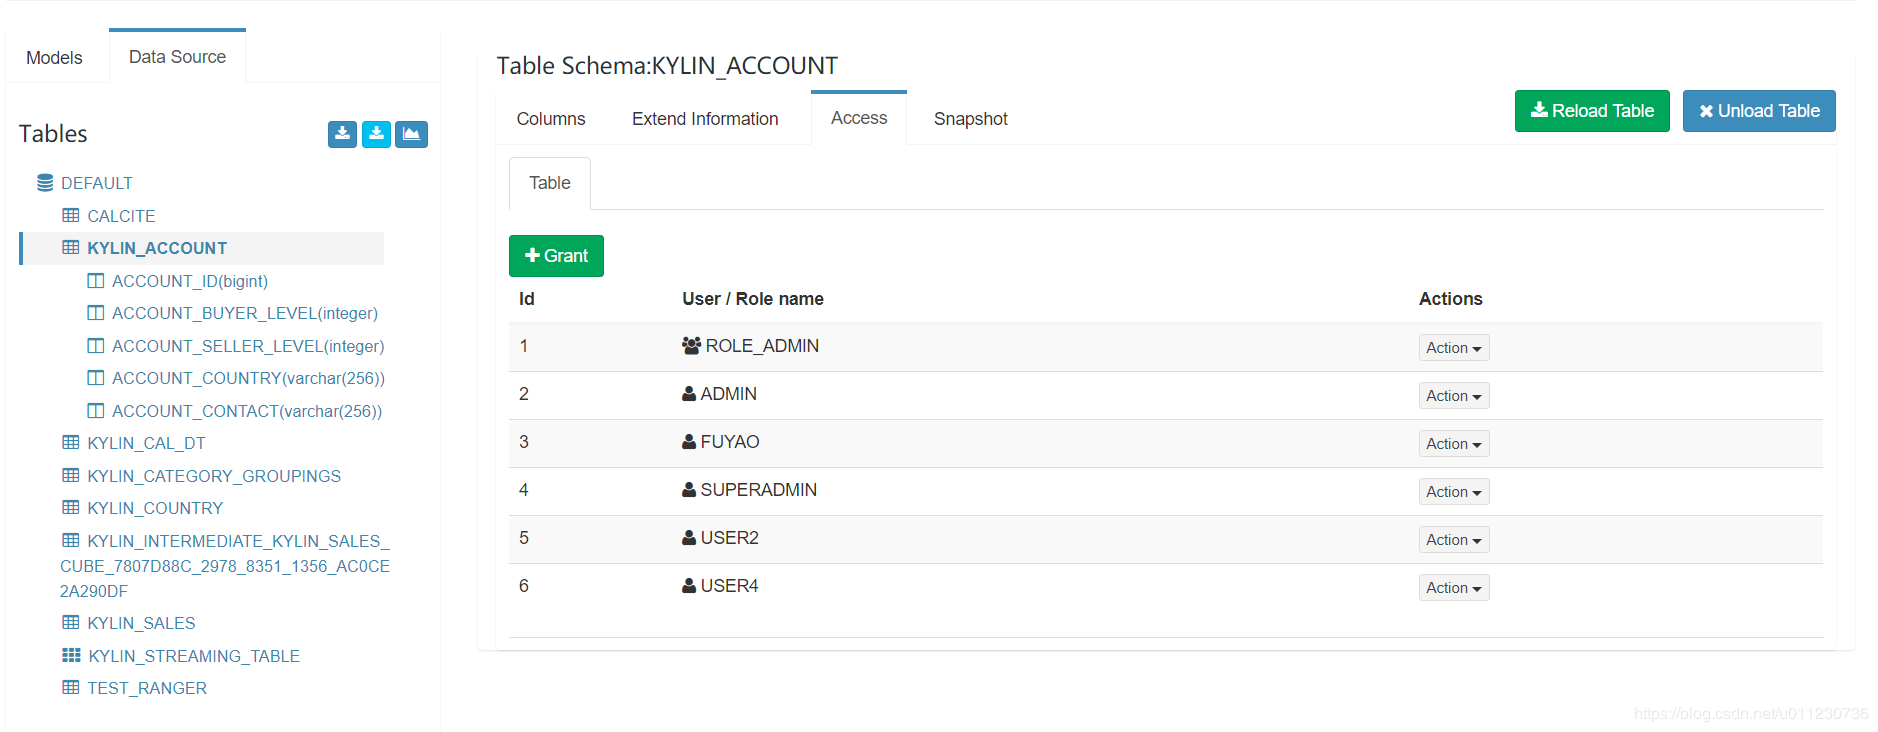The image size is (1878, 732).
Task: Click the column icon beside ACCOUNT_SELLER_LEVEL
Action: pos(96,346)
